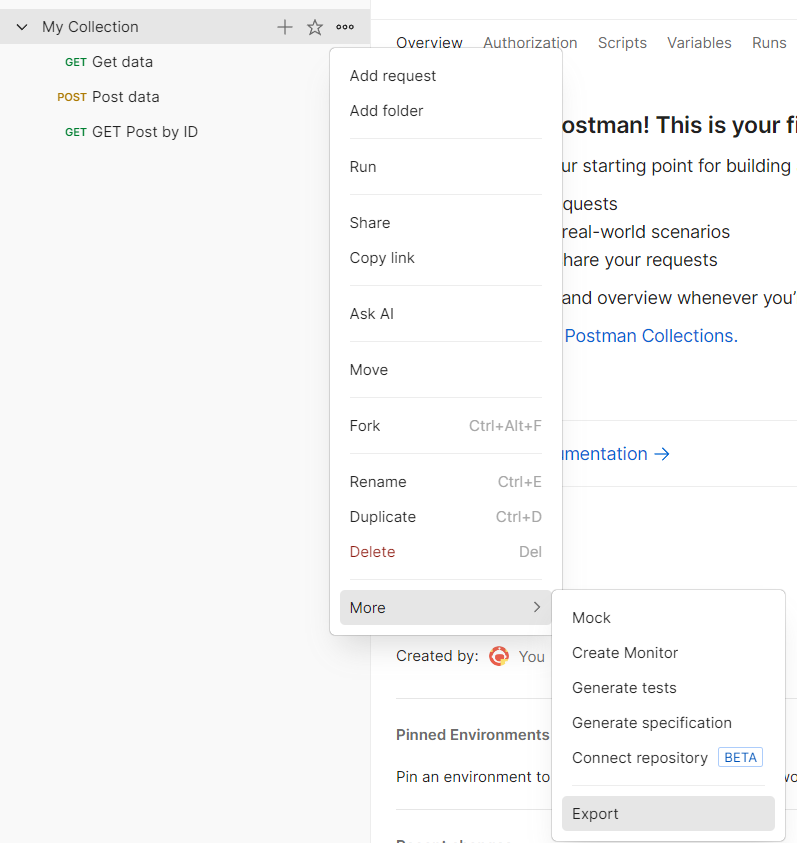
Task: Expand the More submenu arrow
Action: coord(537,607)
